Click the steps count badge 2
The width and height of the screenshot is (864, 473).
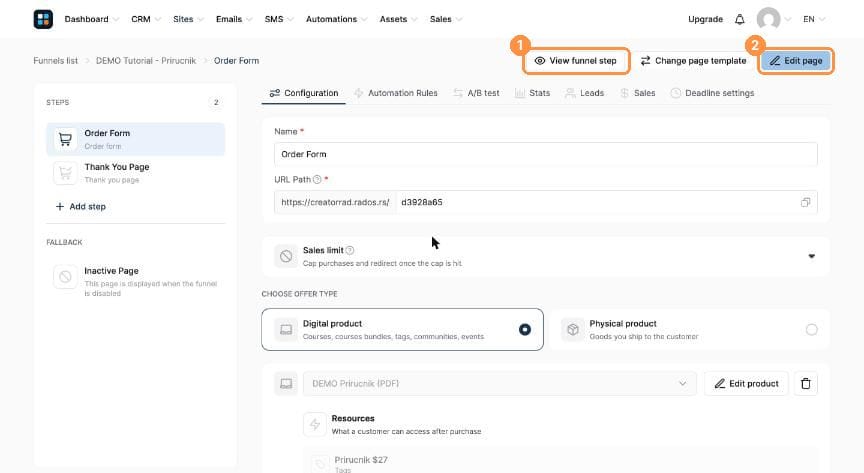tap(216, 103)
